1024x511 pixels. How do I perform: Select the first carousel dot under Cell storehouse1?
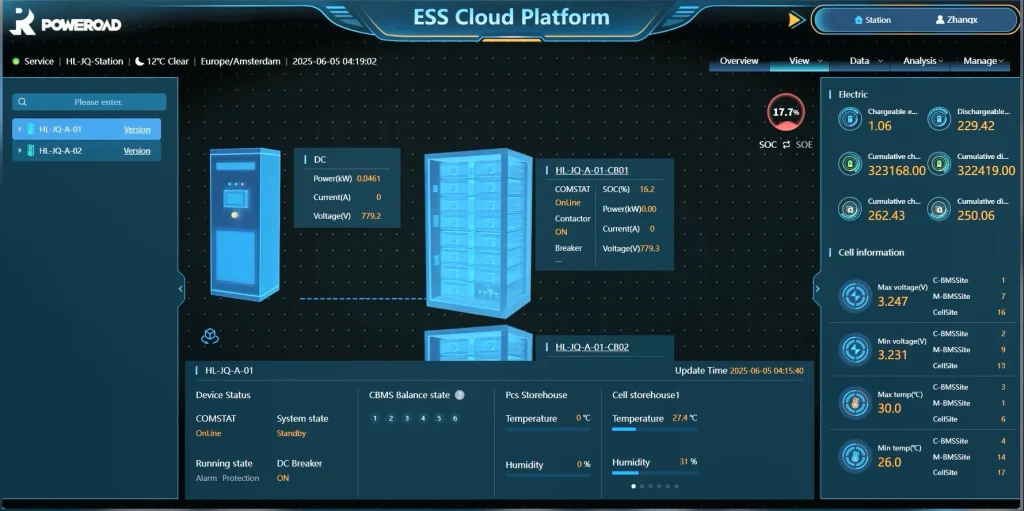coord(633,486)
